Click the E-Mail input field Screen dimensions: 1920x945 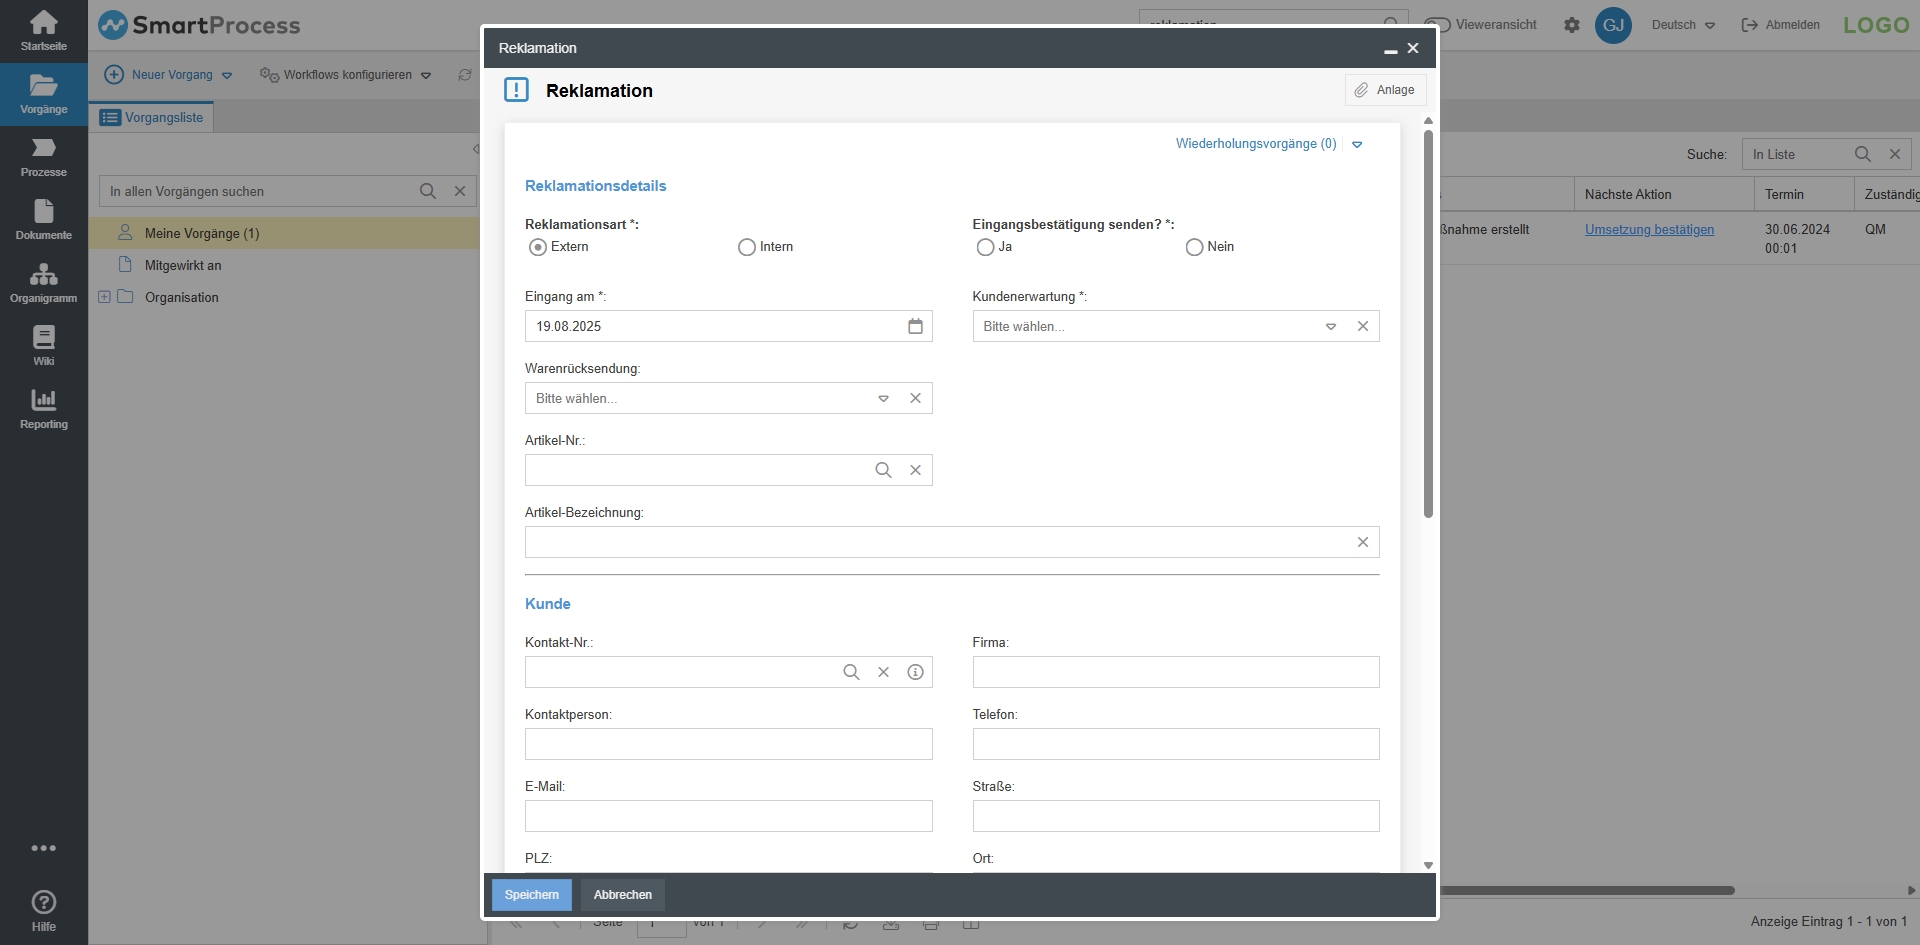pos(729,816)
